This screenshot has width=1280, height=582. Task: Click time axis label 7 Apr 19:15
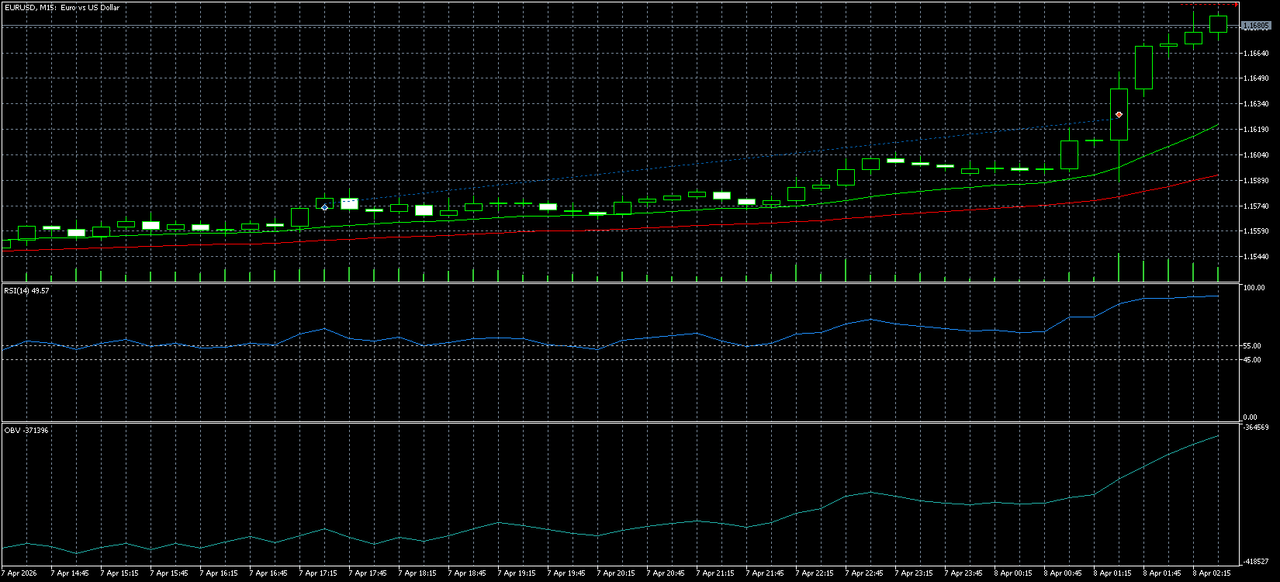pos(519,574)
